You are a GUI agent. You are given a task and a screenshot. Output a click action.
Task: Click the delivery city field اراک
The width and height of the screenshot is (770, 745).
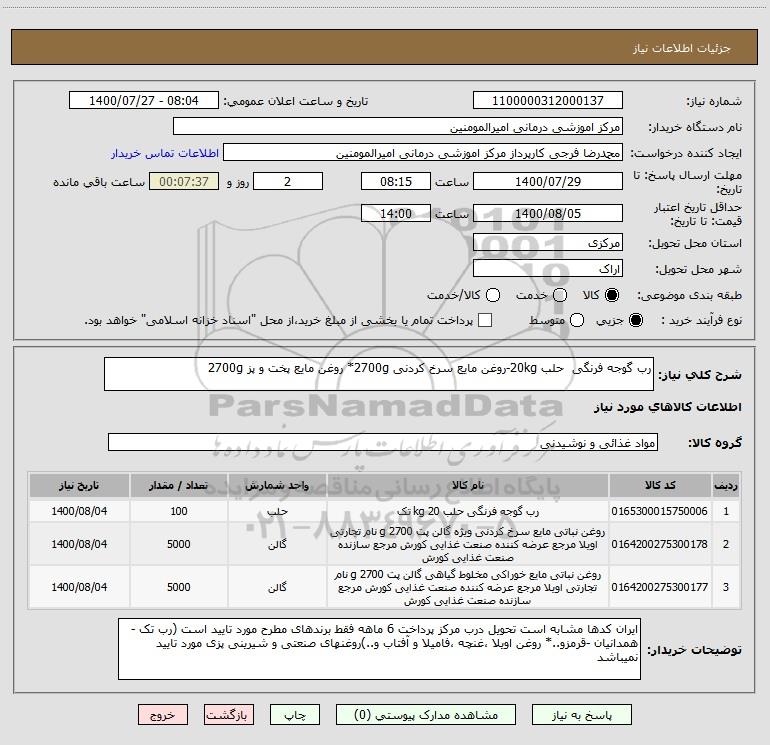pyautogui.click(x=548, y=268)
